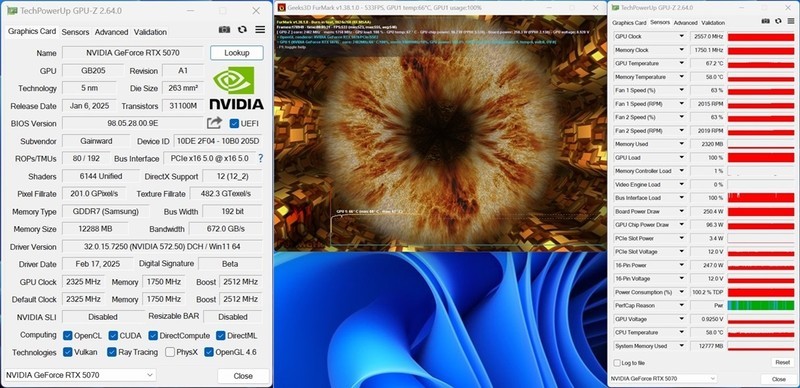Click the GPU-Z title bar icon in Sensors window
Screen dimensions: 800x388
615,7
